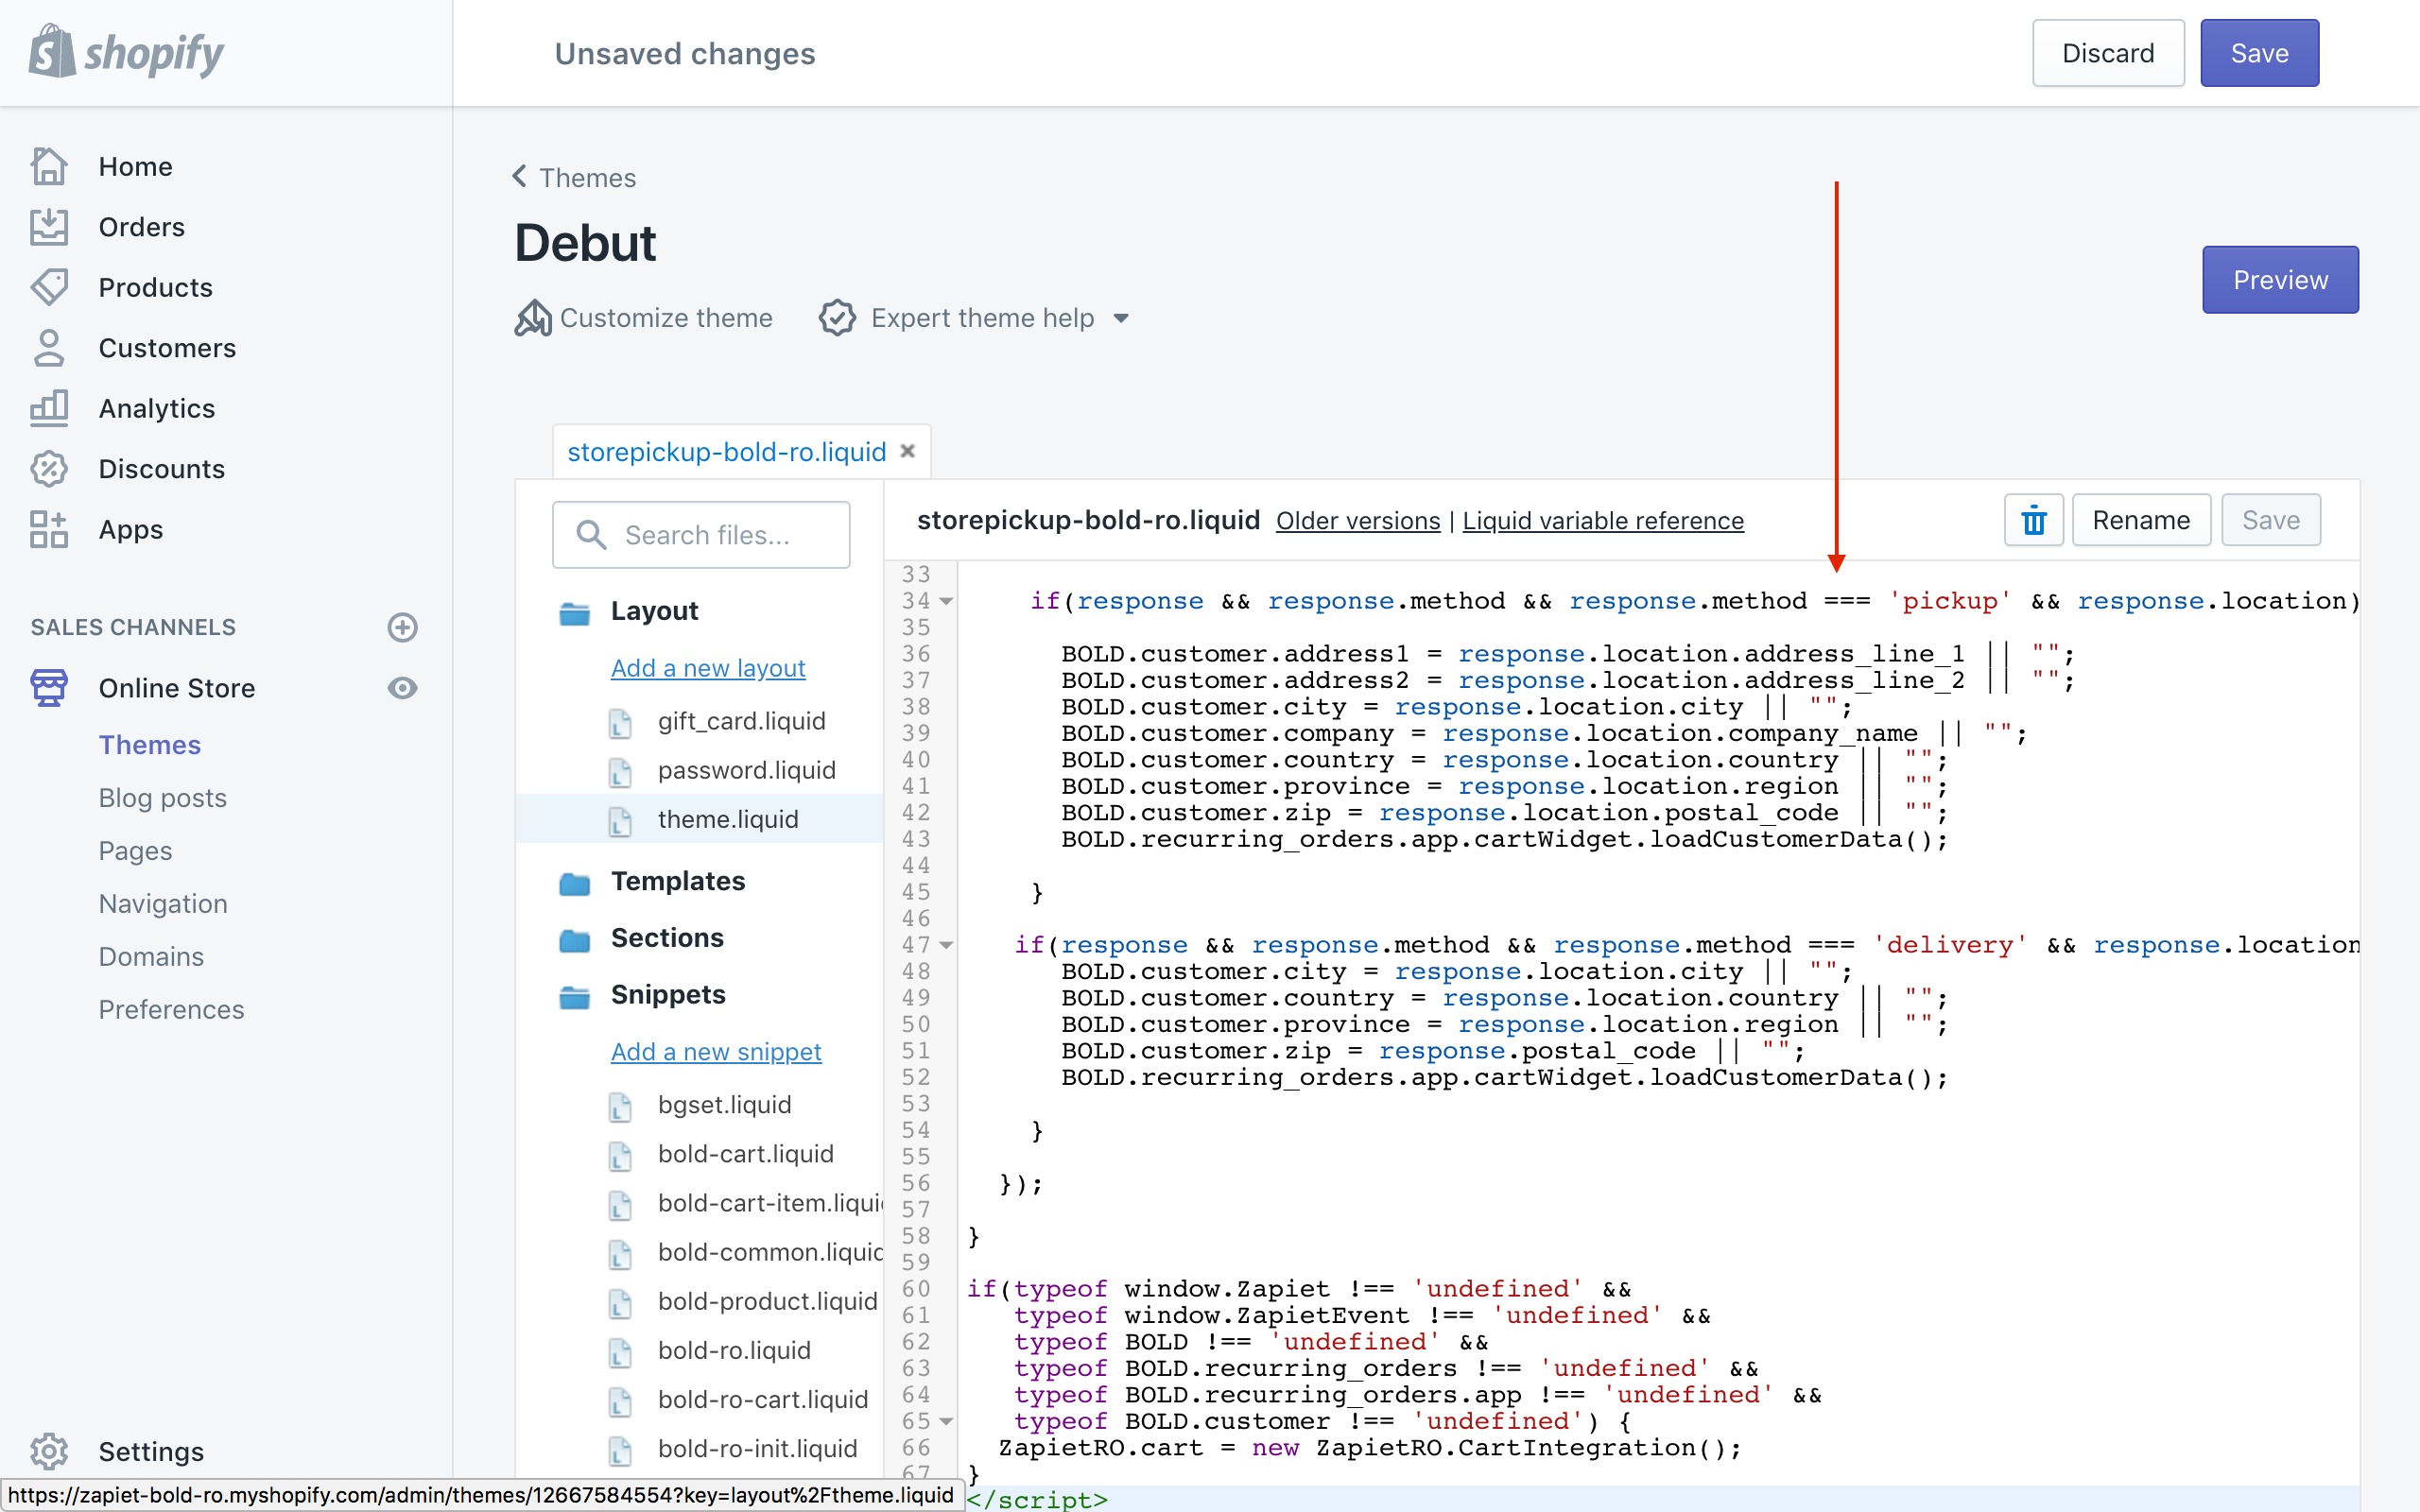Click the Discounts badge icon

48,469
